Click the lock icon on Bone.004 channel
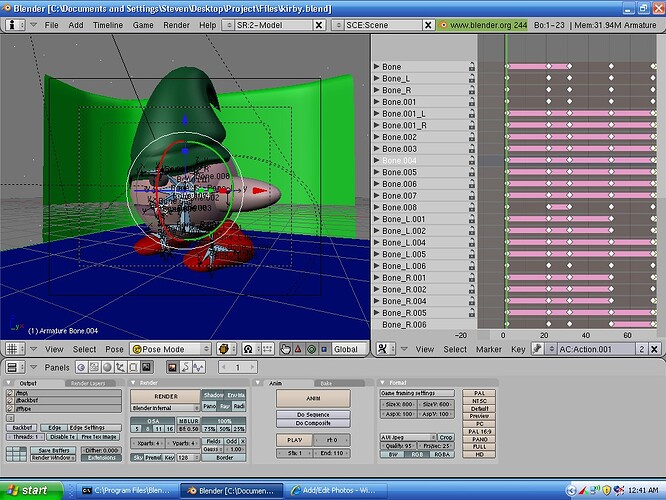This screenshot has width=666, height=500. 471,161
